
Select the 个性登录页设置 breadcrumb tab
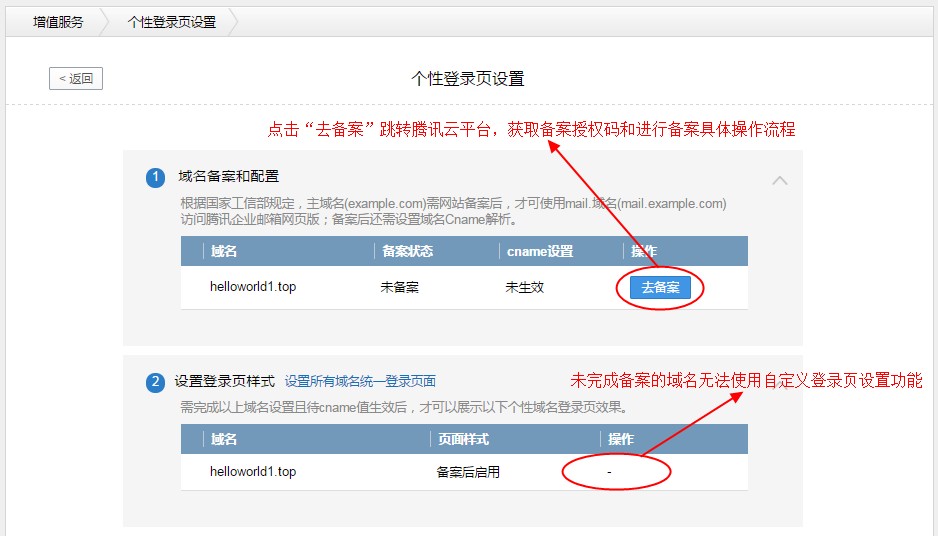172,21
